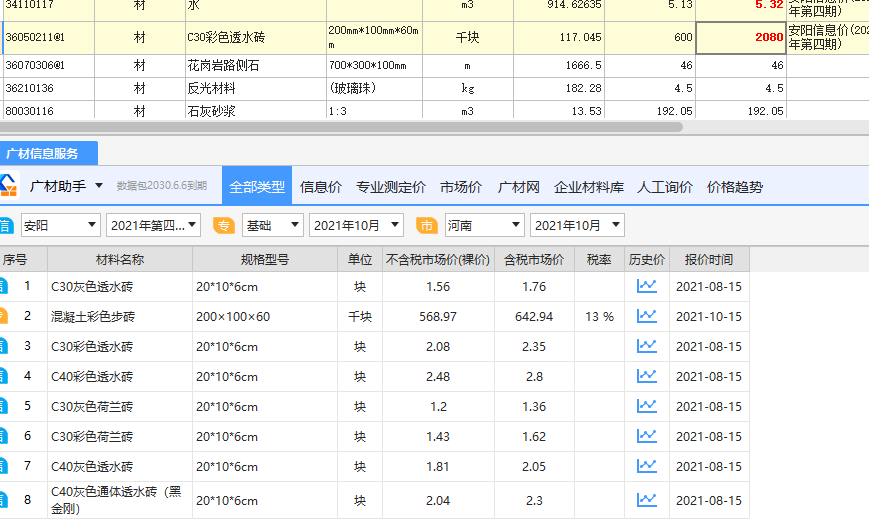Select the 混凝土彩色步砖 row name

coord(93,316)
